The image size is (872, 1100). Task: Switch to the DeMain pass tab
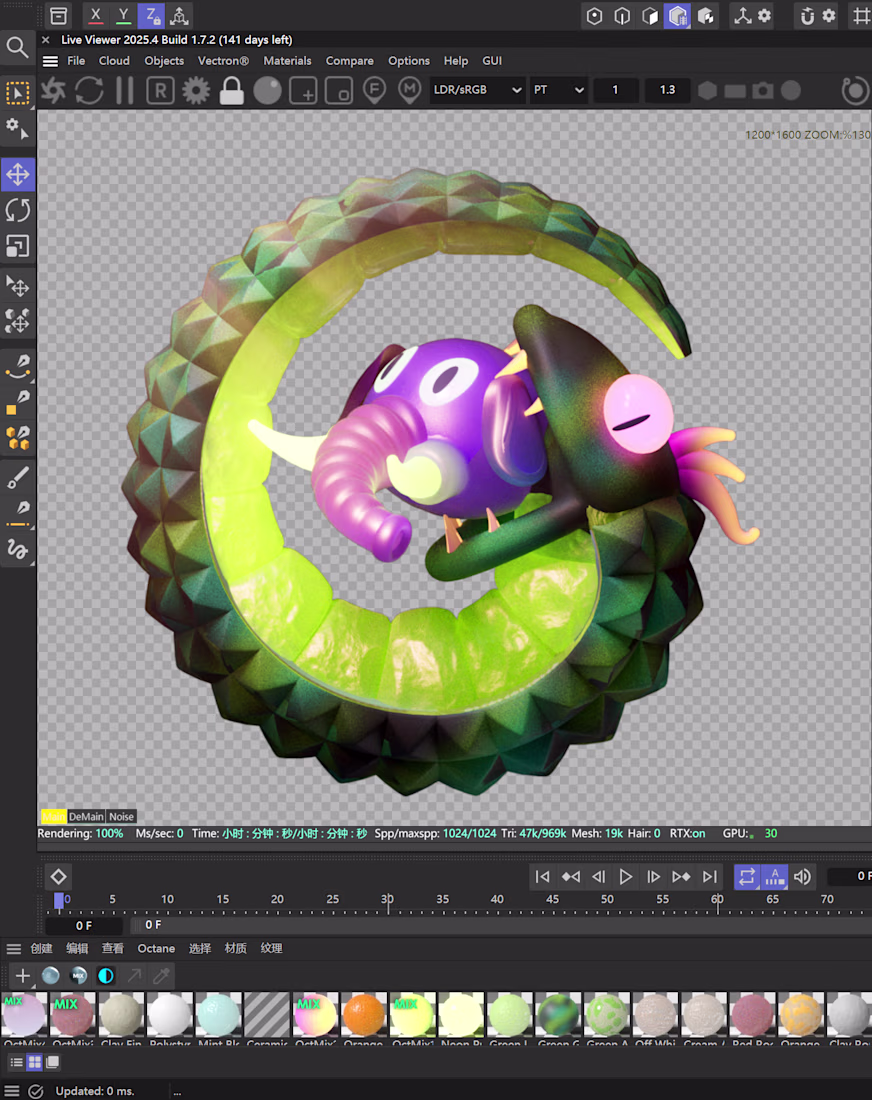point(86,817)
